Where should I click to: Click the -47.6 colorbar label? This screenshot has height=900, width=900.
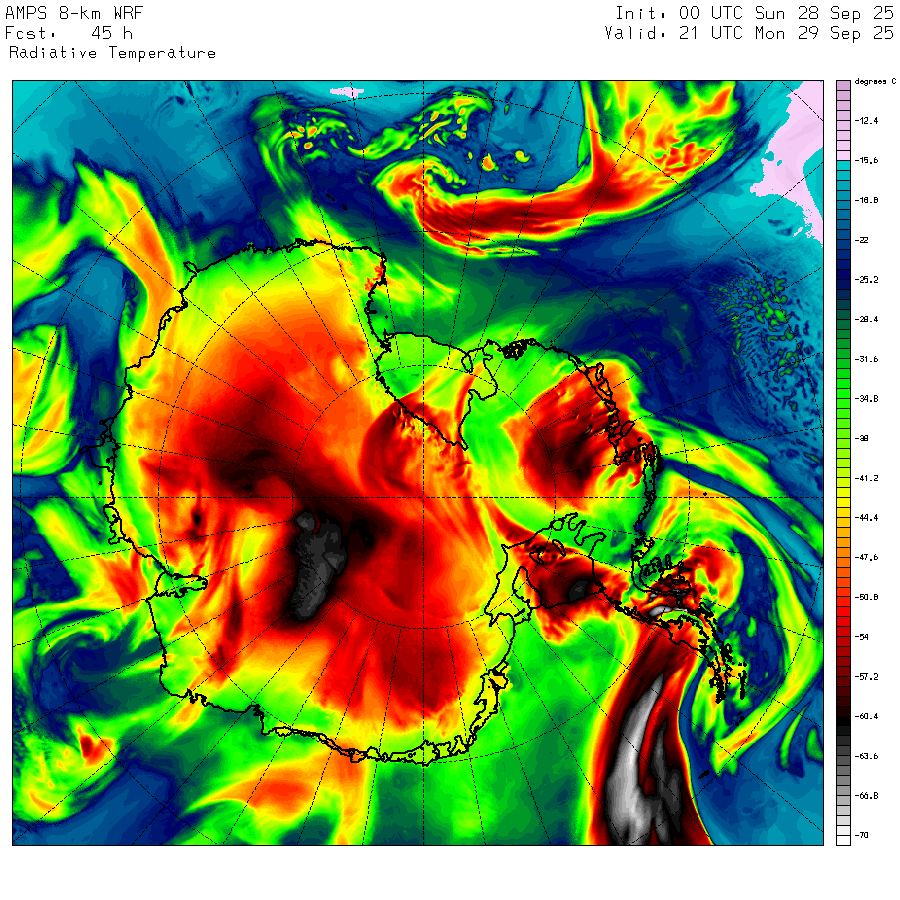pyautogui.click(x=866, y=557)
